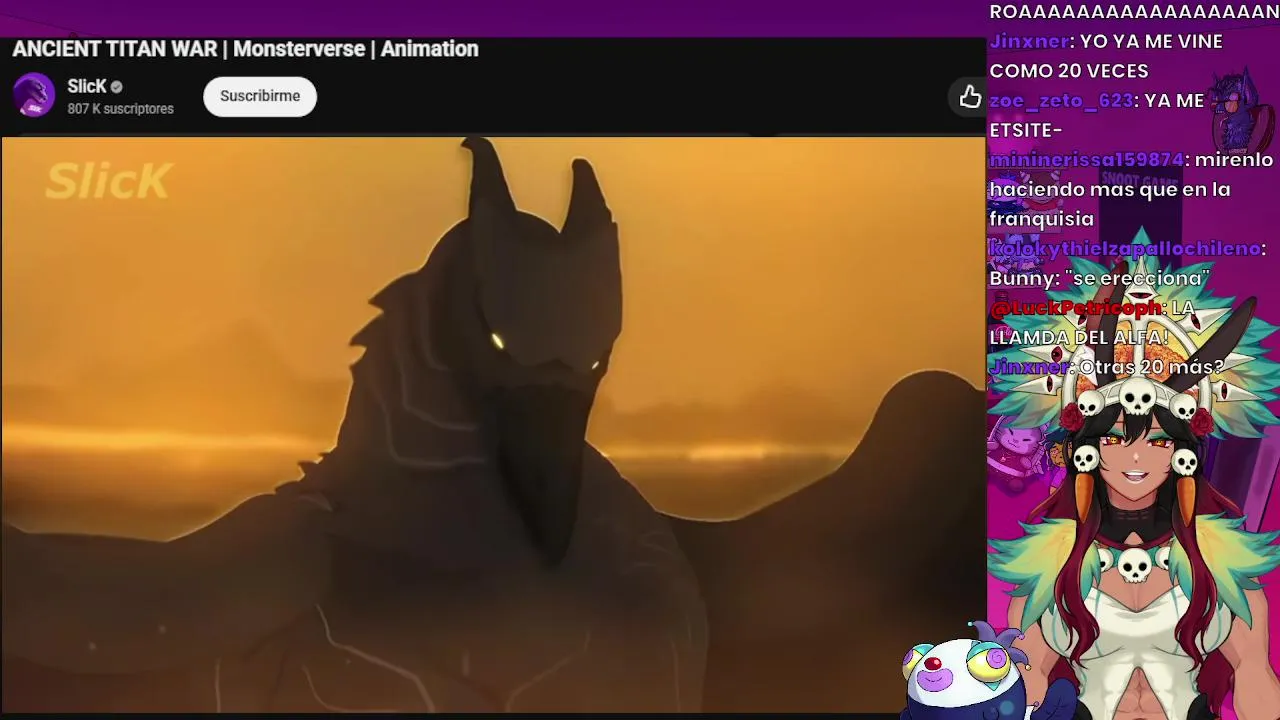Click the verified badge next to SlicK

[x=116, y=87]
